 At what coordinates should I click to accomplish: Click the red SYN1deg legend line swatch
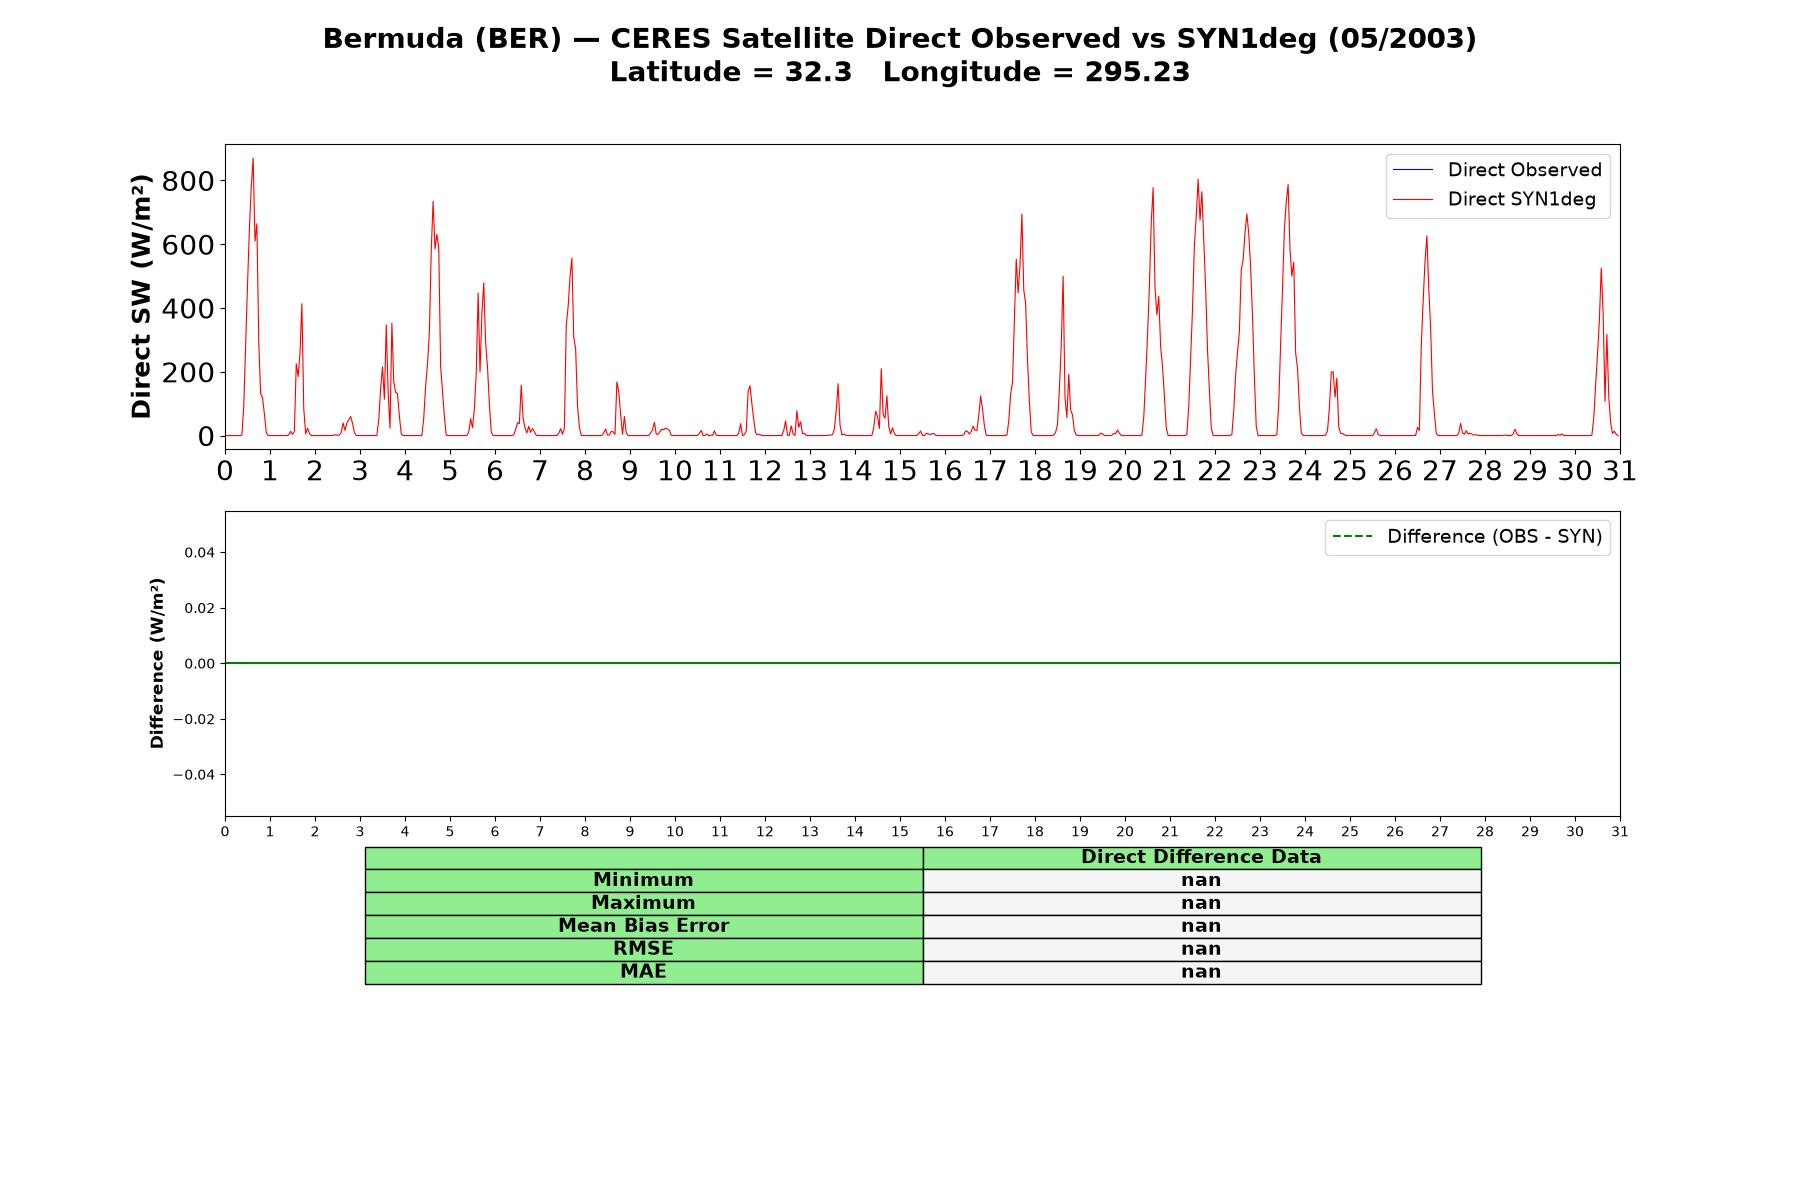point(1412,200)
